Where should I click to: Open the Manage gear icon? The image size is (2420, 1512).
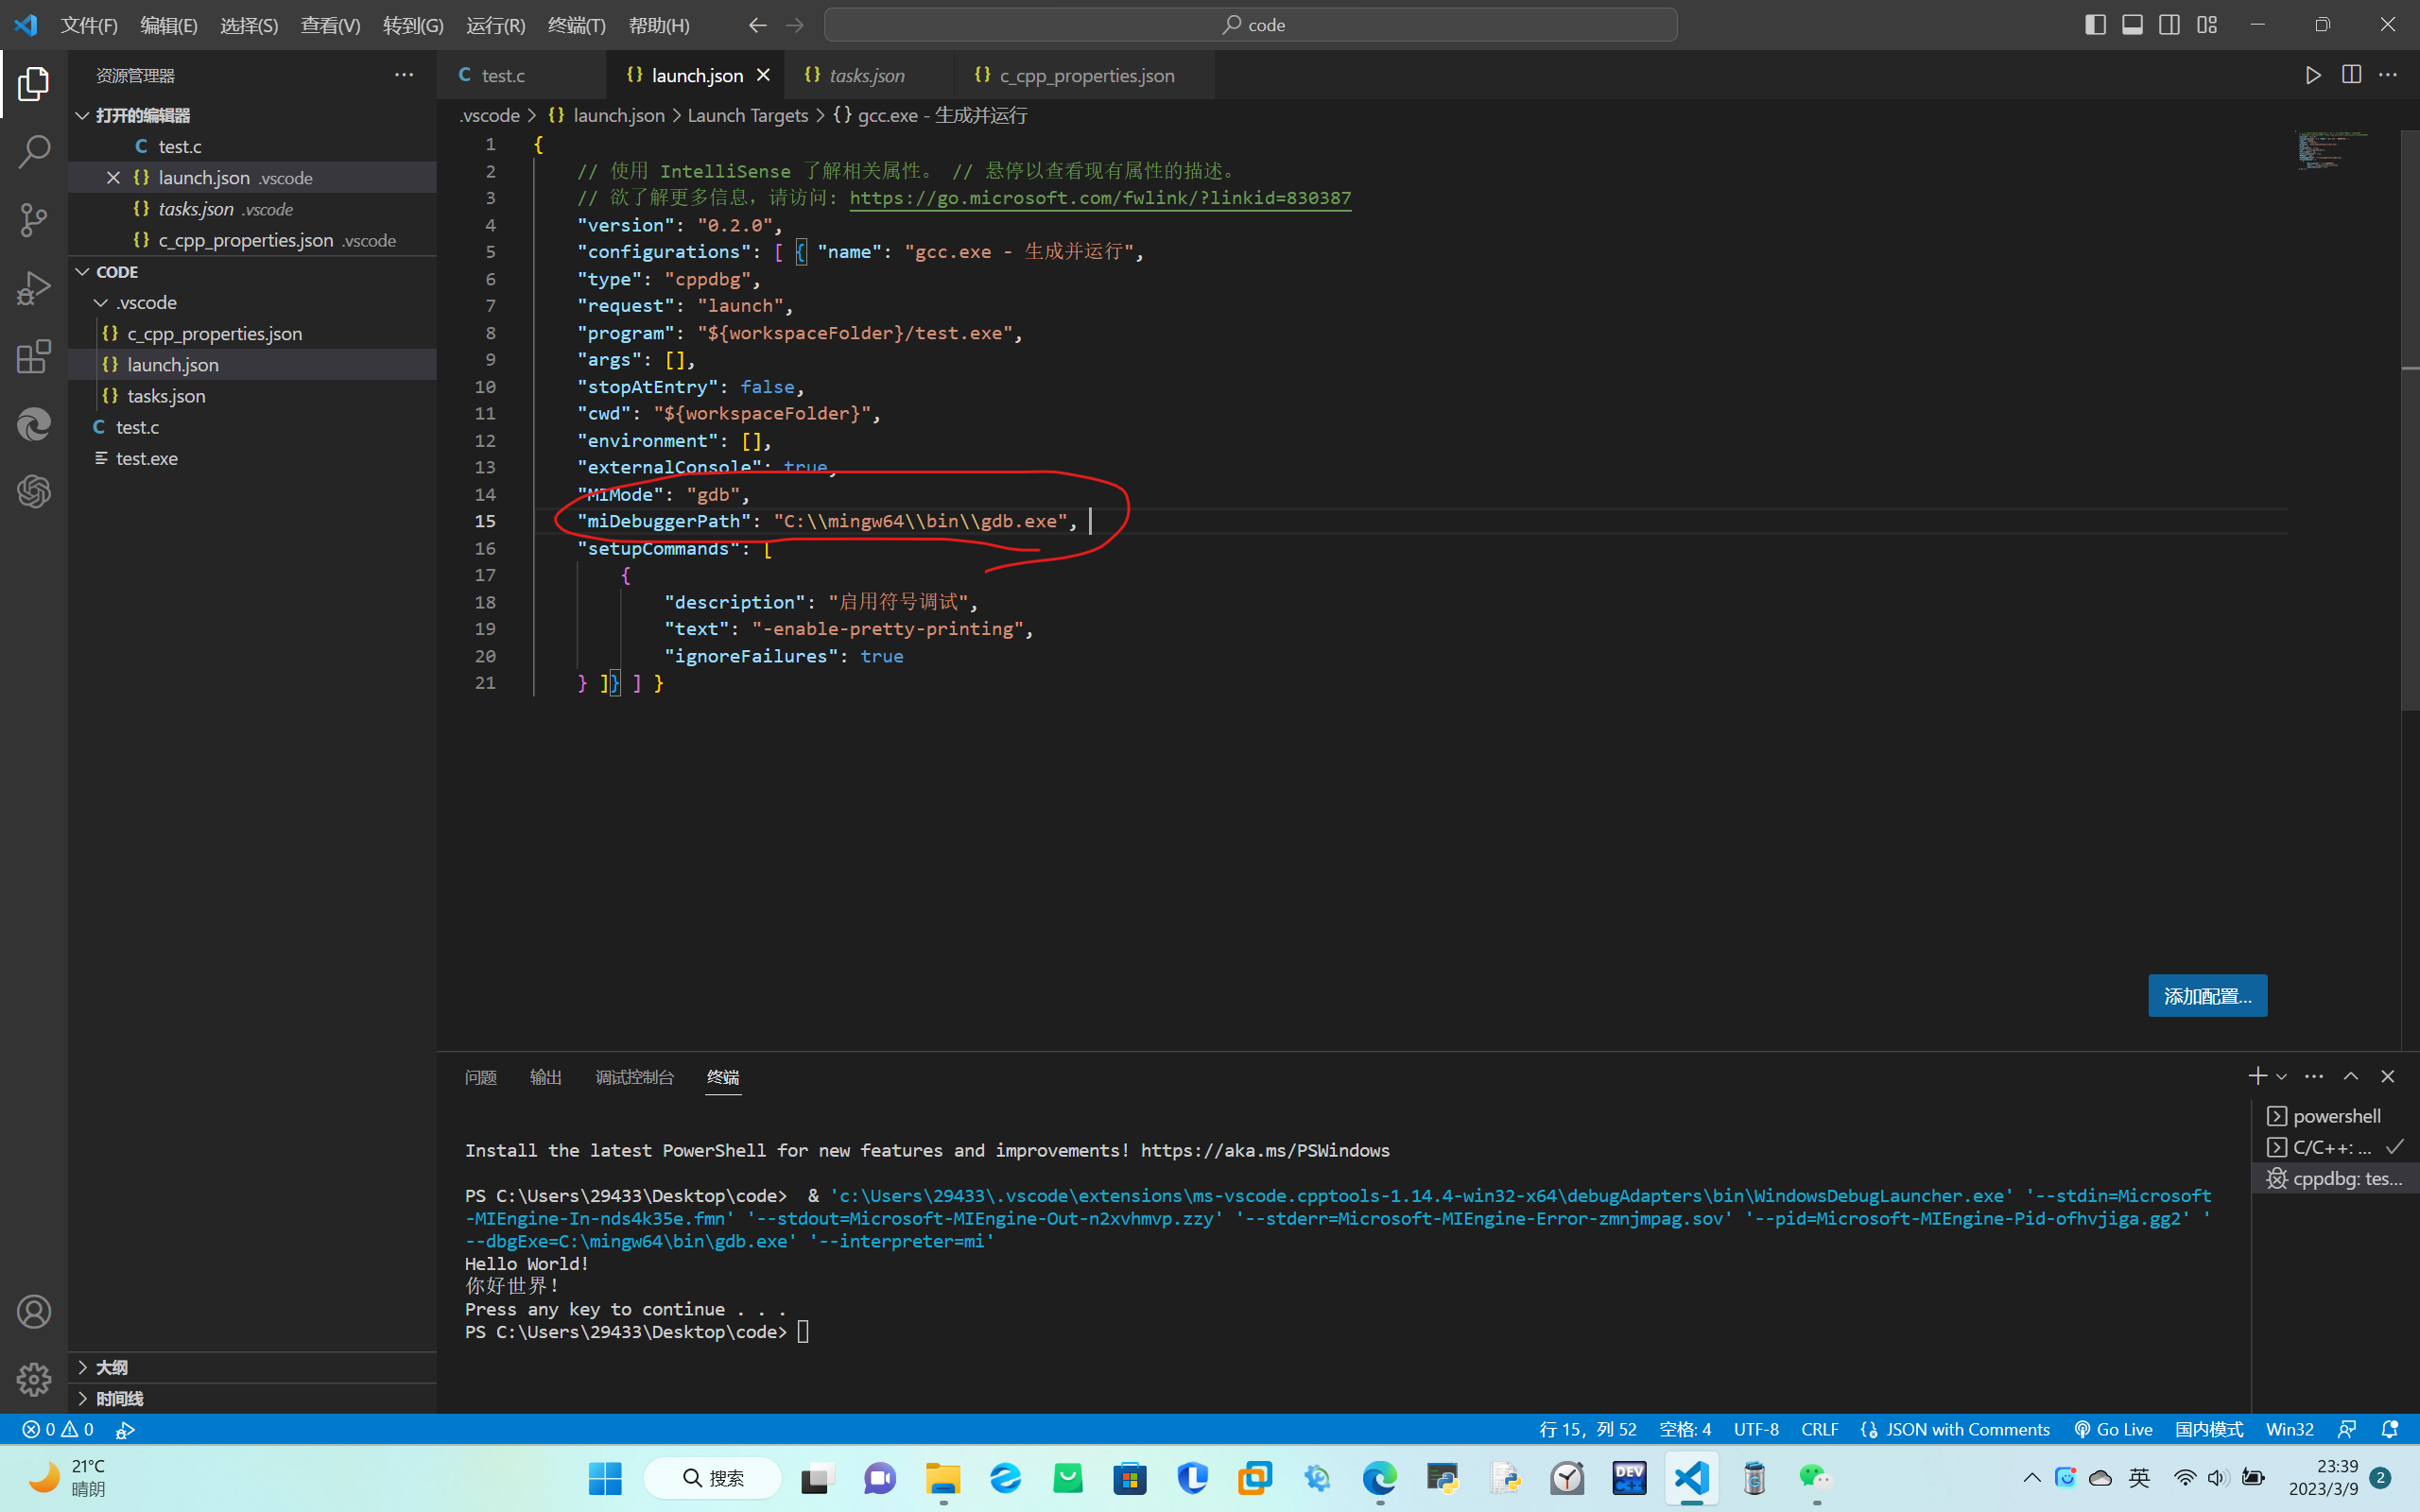(x=33, y=1379)
